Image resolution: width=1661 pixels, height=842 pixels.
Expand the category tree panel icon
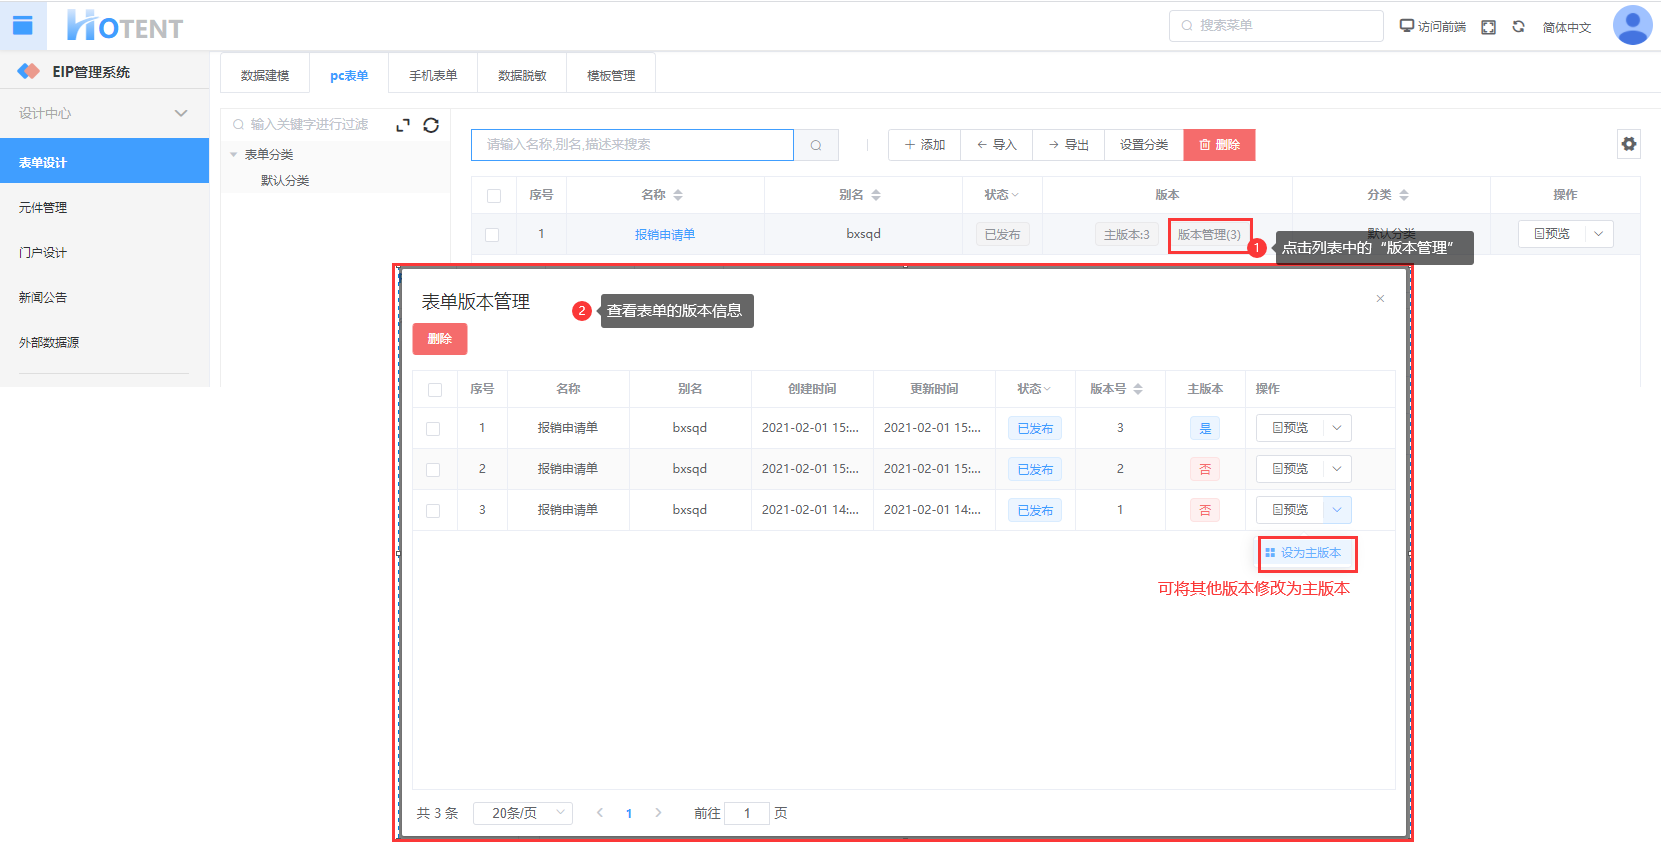pyautogui.click(x=403, y=125)
